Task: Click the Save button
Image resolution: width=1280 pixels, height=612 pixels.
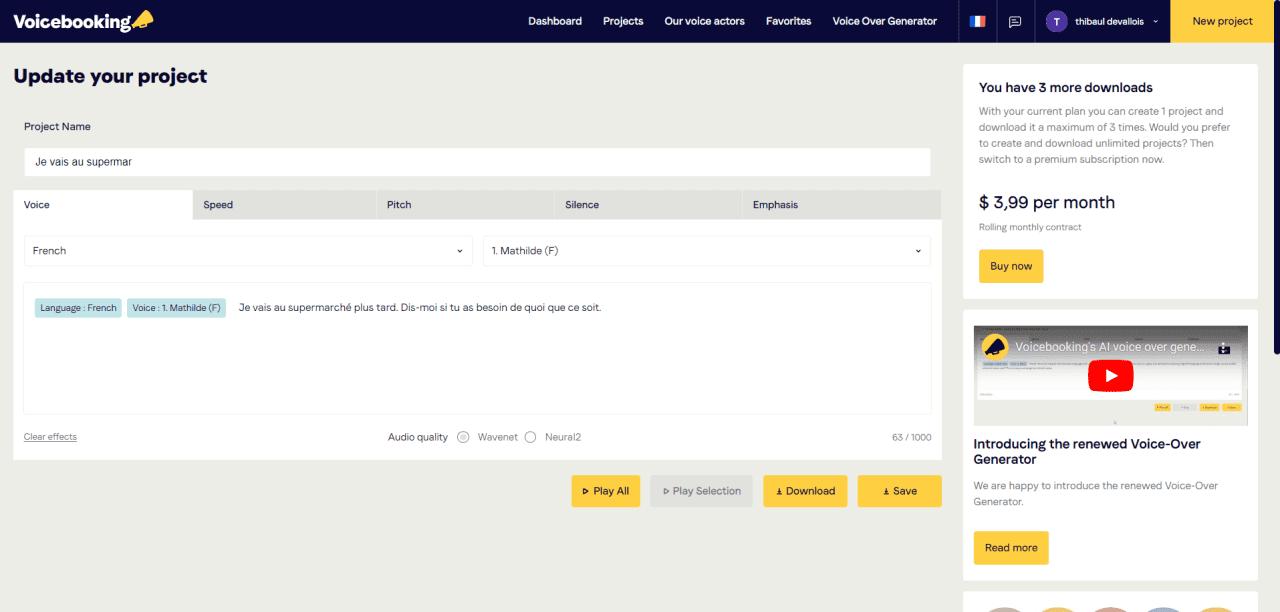Action: point(899,491)
